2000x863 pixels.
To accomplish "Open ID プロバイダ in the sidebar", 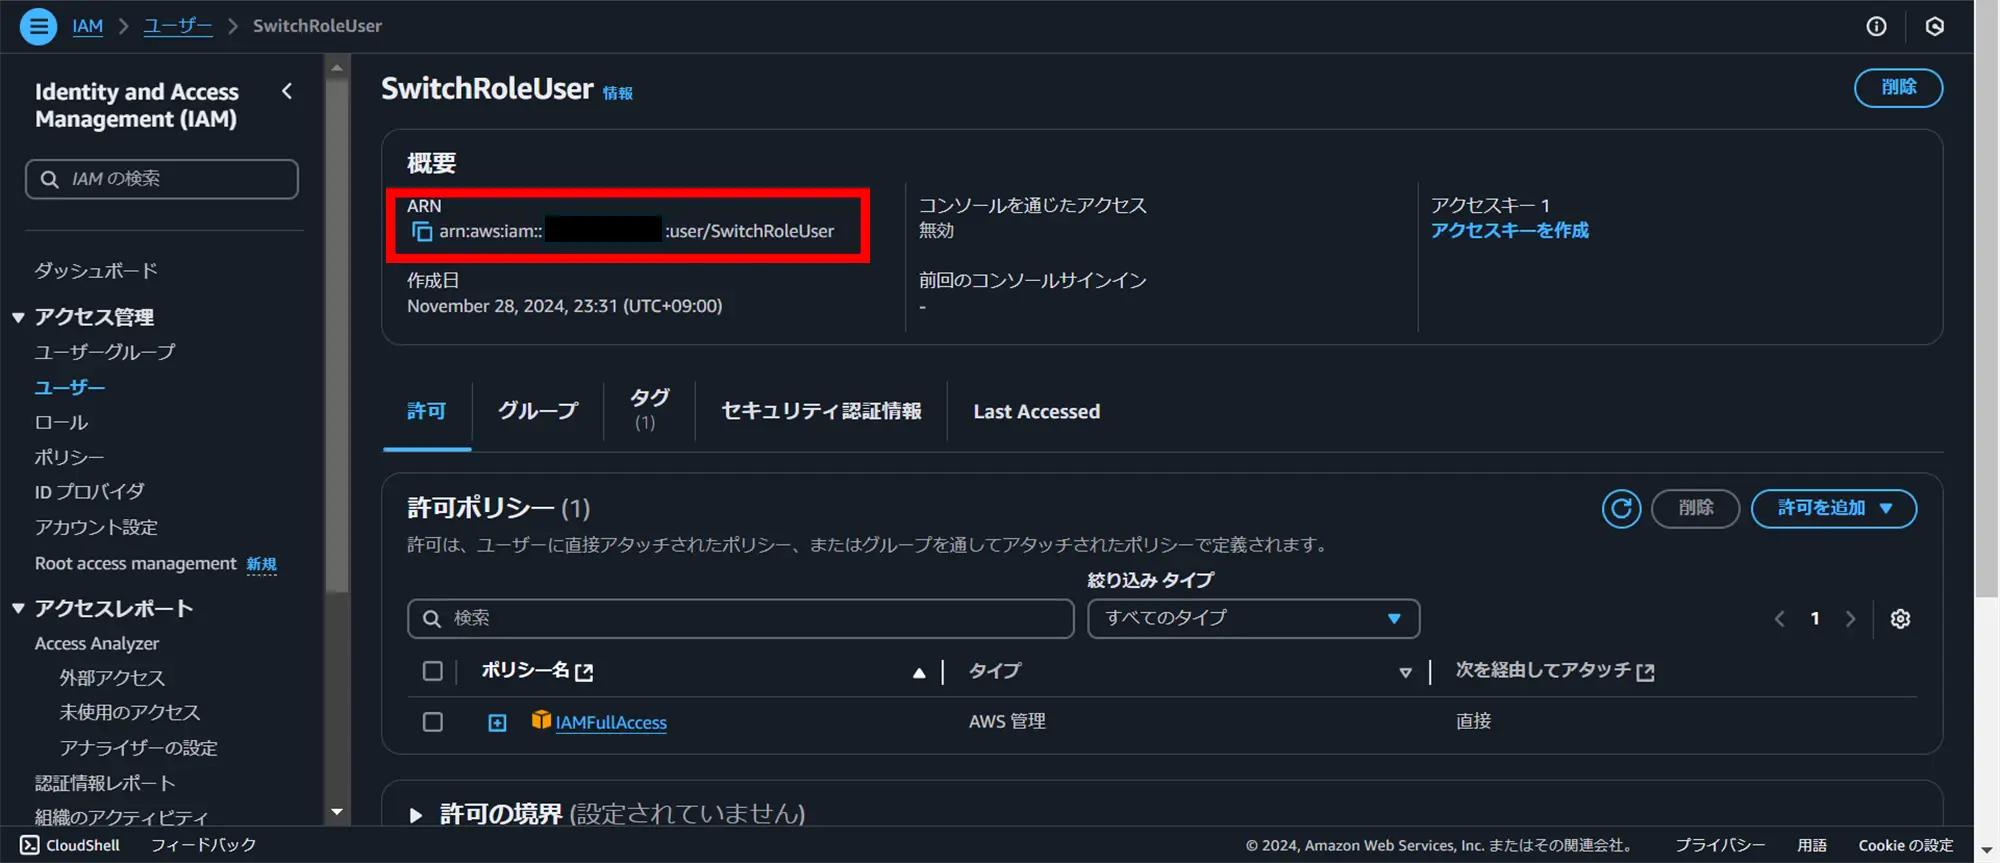I will coord(90,492).
